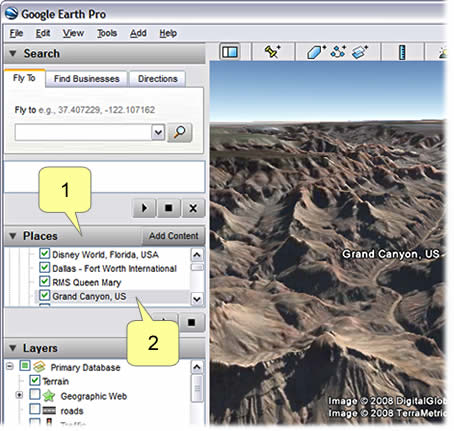Image resolution: width=454 pixels, height=431 pixels.
Task: Switch to the Directions tab
Action: pyautogui.click(x=157, y=79)
